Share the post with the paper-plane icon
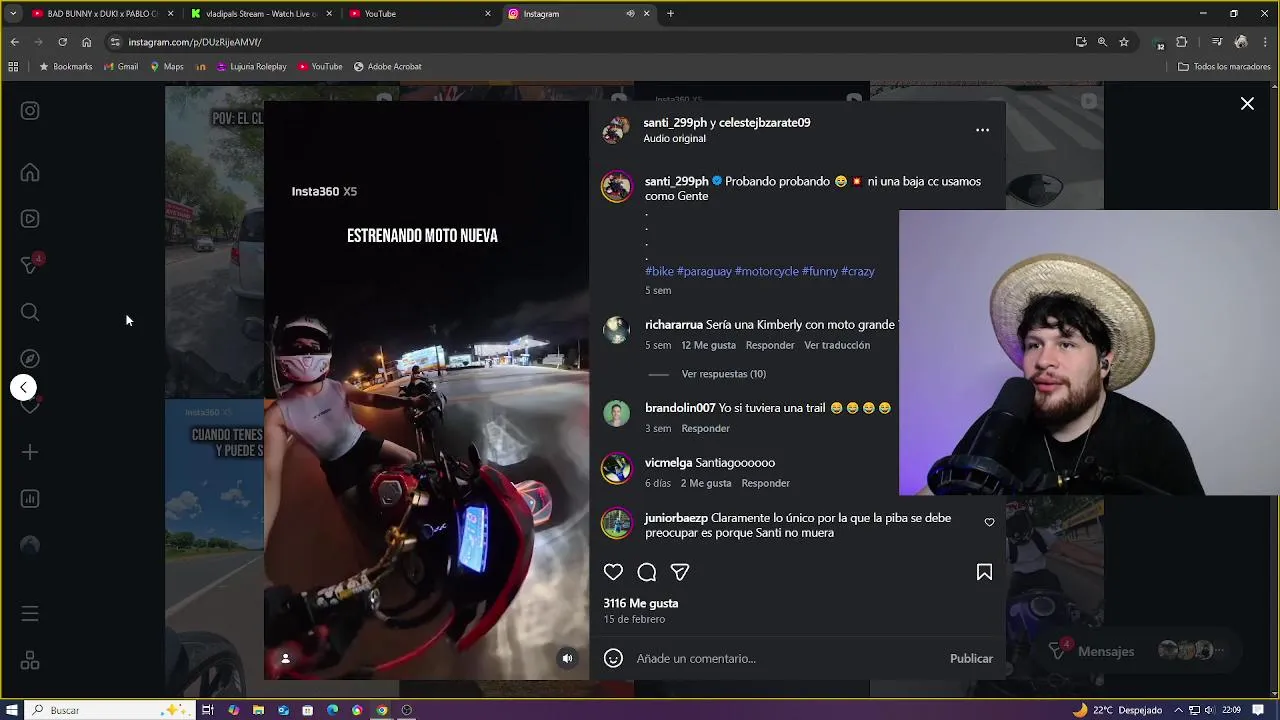The width and height of the screenshot is (1280, 720). click(x=680, y=572)
